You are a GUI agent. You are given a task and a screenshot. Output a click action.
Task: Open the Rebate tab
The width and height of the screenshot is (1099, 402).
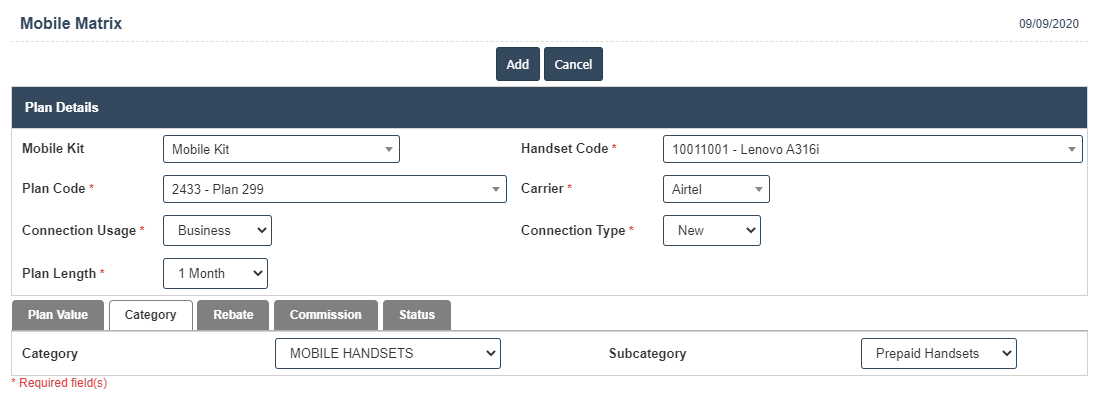(x=233, y=315)
